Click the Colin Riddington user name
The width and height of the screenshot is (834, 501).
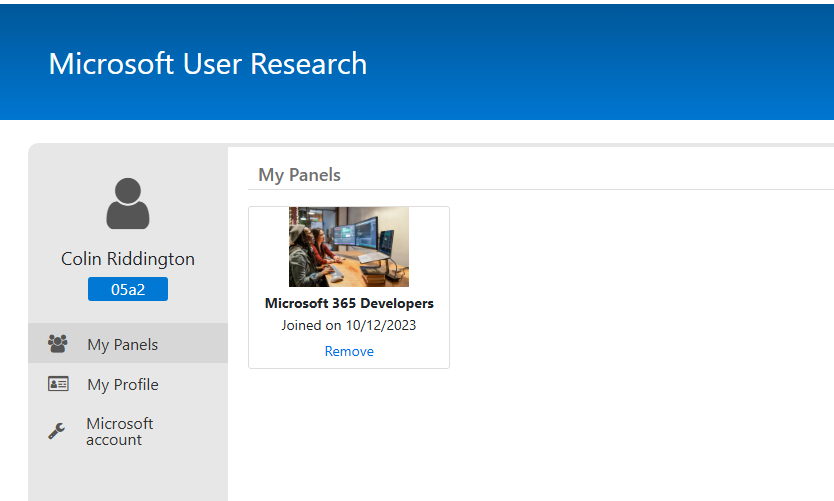click(x=128, y=259)
